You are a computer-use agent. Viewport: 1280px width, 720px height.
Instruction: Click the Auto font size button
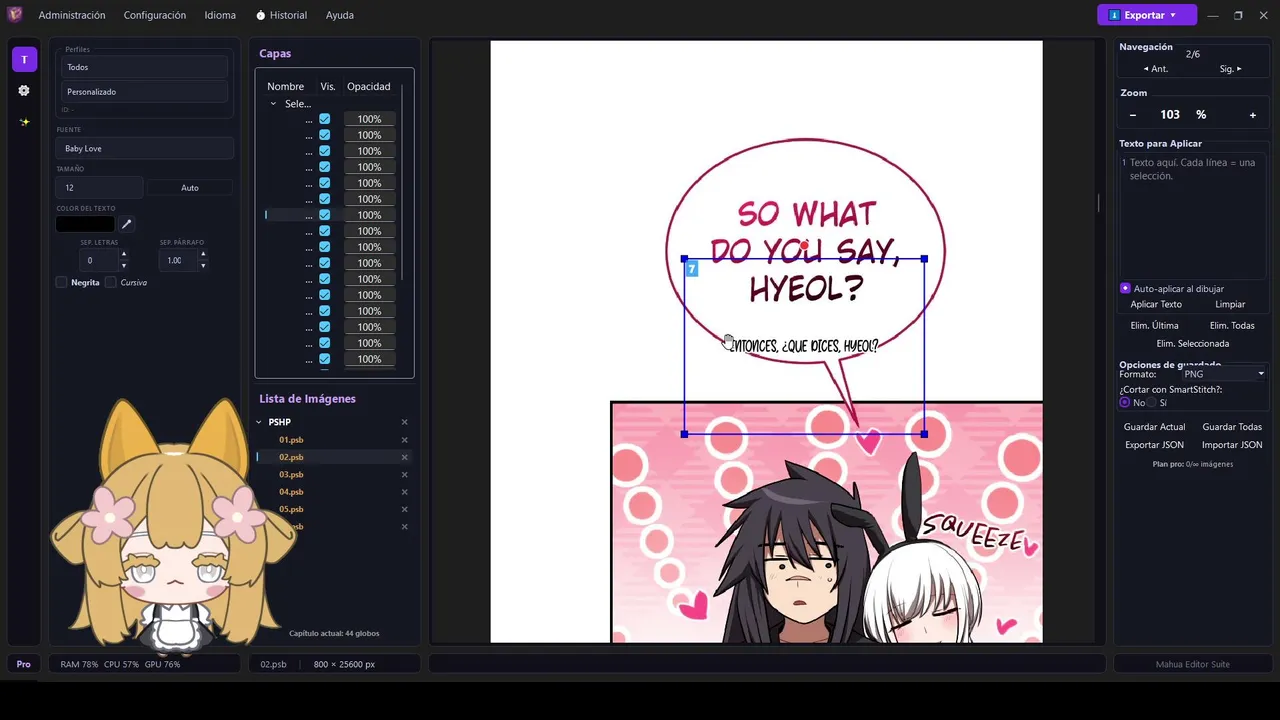coord(190,188)
